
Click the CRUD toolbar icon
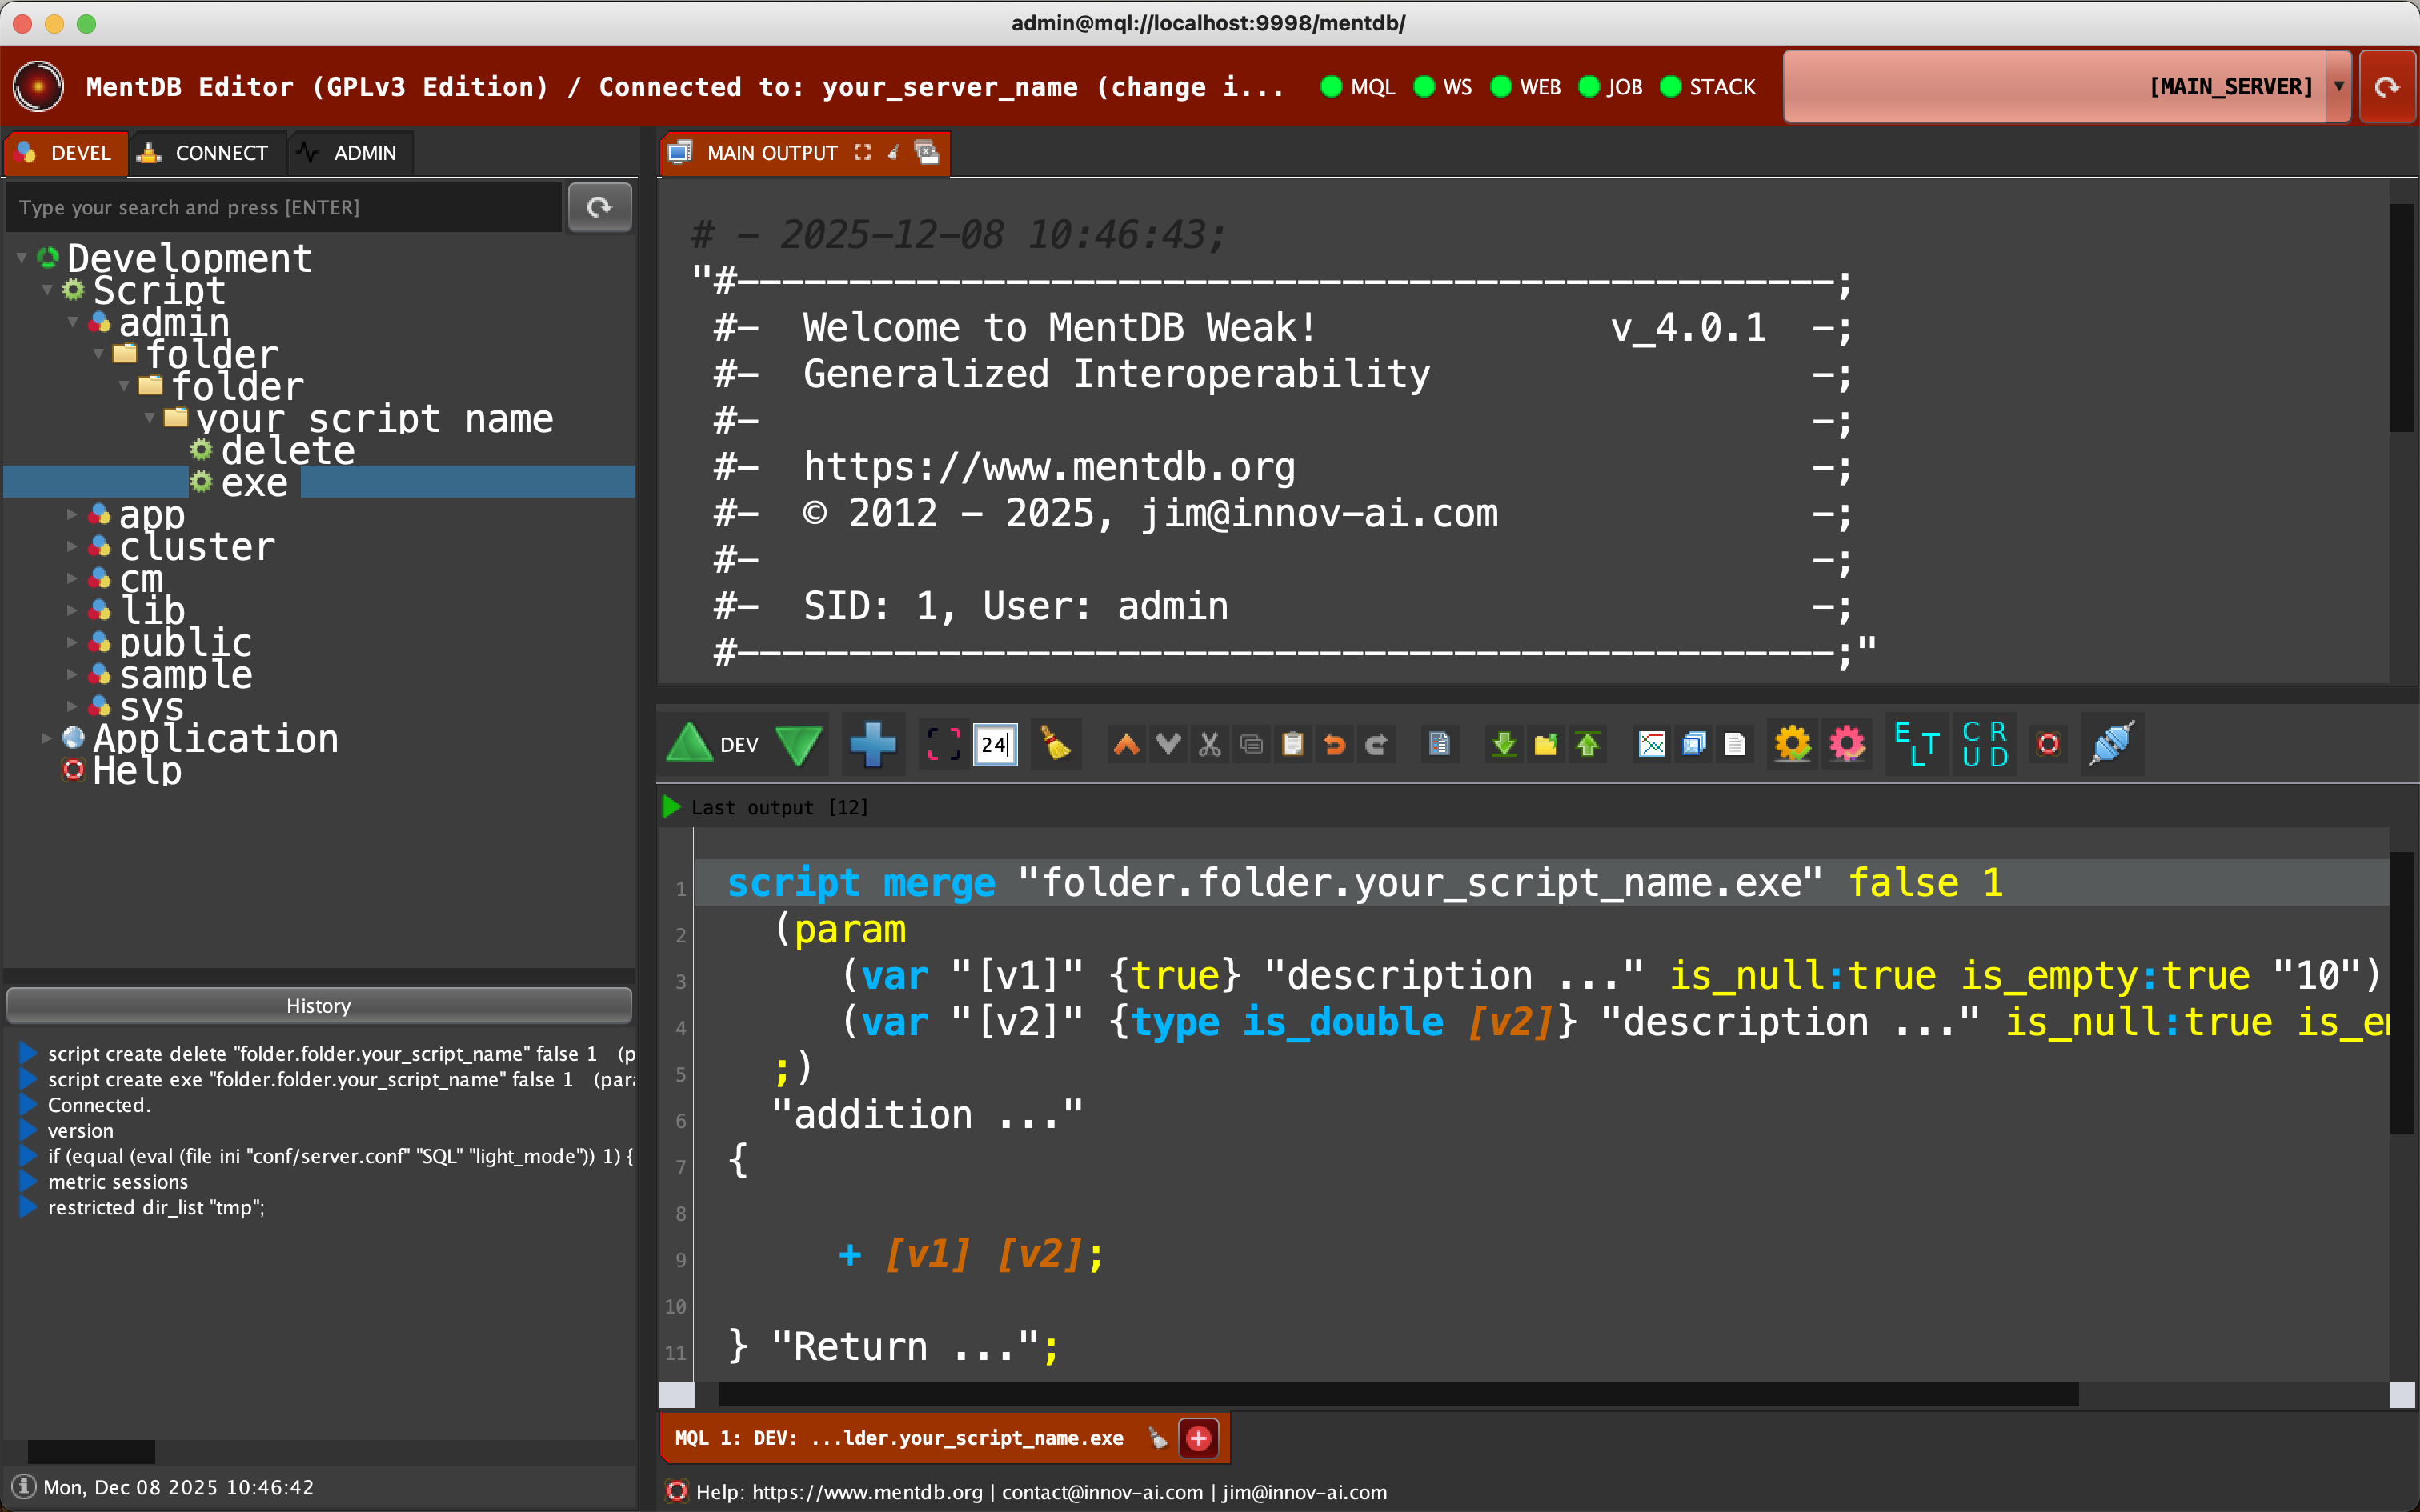pyautogui.click(x=1984, y=745)
